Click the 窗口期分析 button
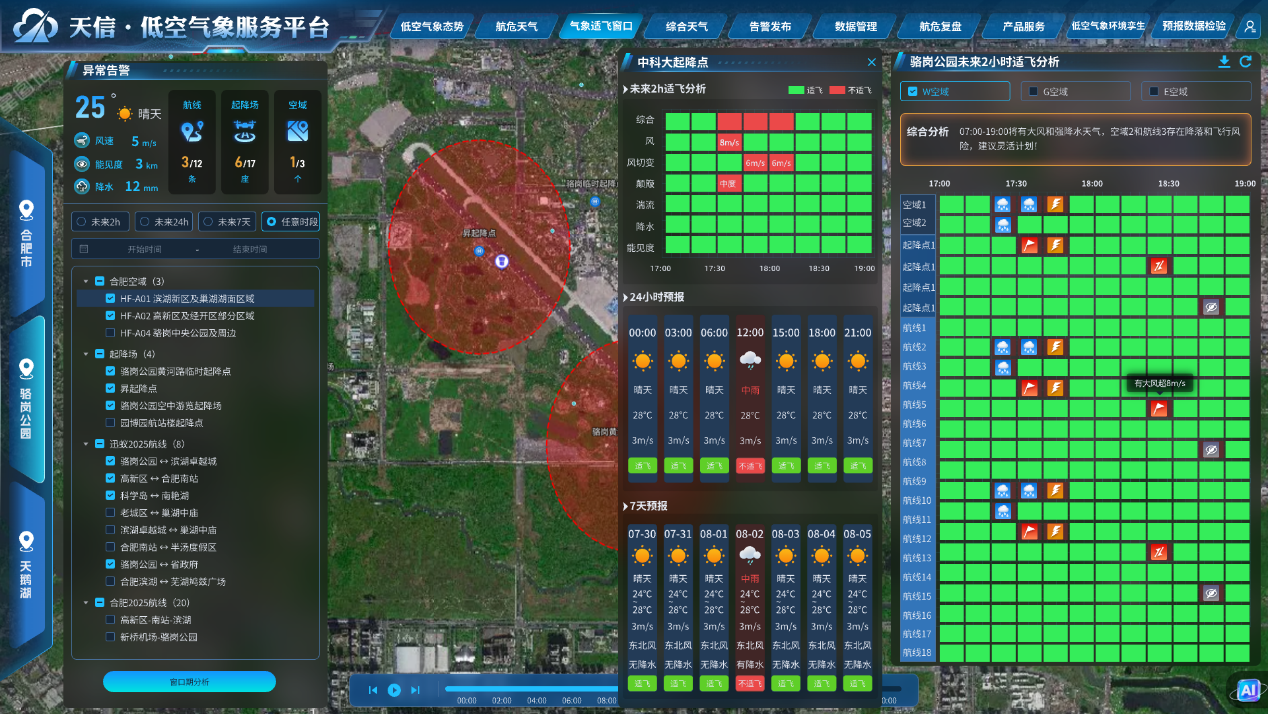1268x714 pixels. pos(189,682)
